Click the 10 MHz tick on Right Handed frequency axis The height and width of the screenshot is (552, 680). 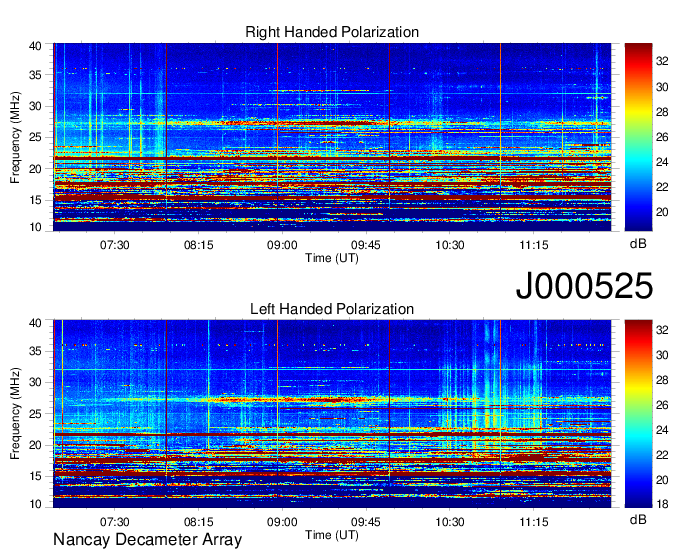click(x=36, y=227)
